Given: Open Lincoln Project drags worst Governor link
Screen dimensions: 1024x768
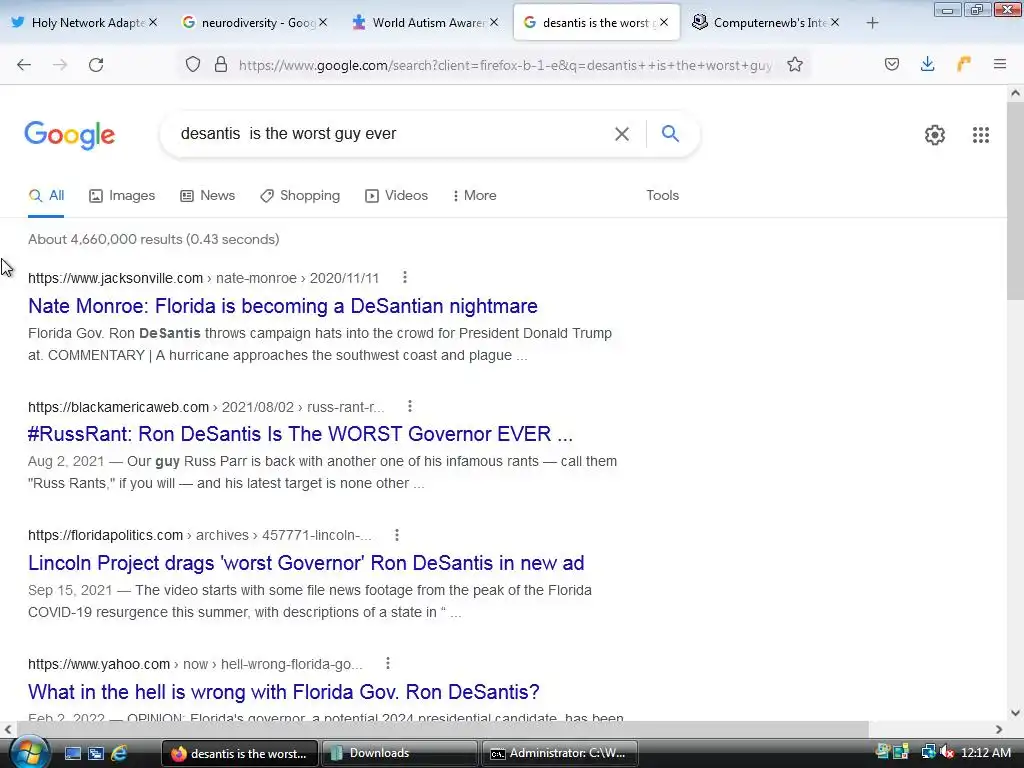Looking at the screenshot, I should pos(306,562).
